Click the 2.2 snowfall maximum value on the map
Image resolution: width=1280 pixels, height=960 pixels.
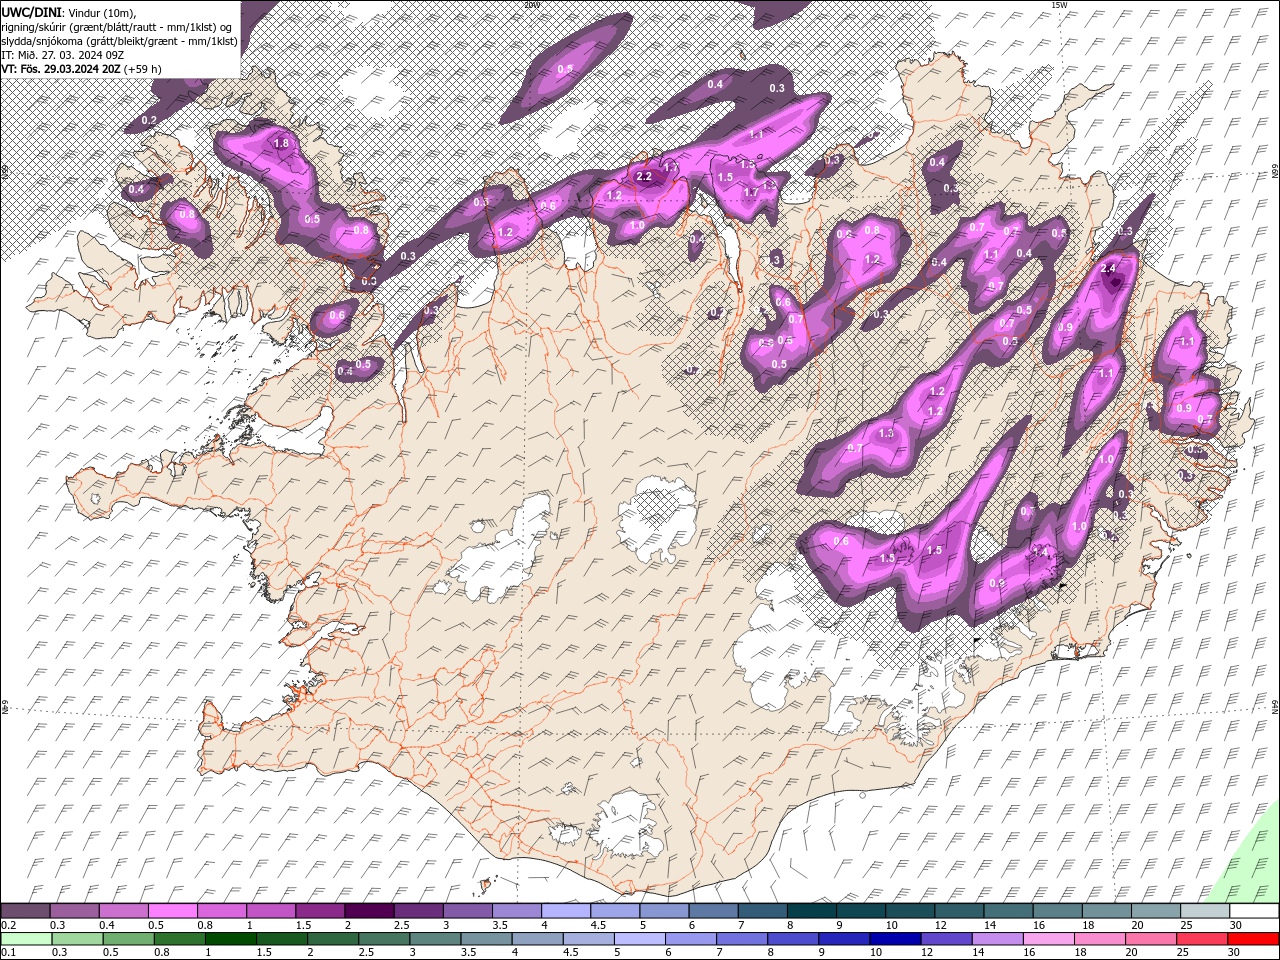pos(644,177)
